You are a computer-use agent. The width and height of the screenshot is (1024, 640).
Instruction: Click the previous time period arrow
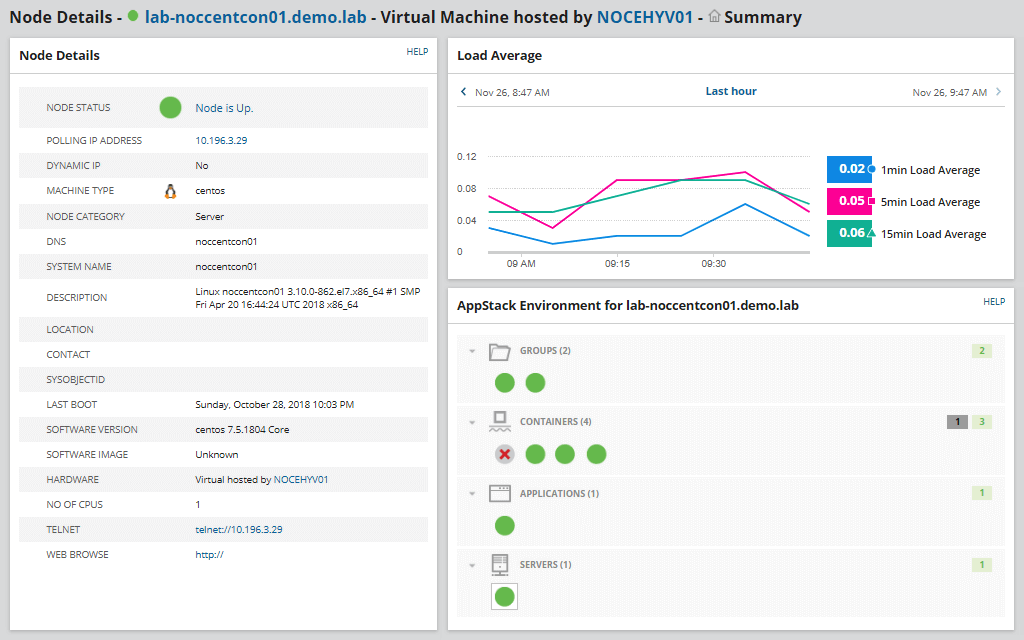point(463,91)
